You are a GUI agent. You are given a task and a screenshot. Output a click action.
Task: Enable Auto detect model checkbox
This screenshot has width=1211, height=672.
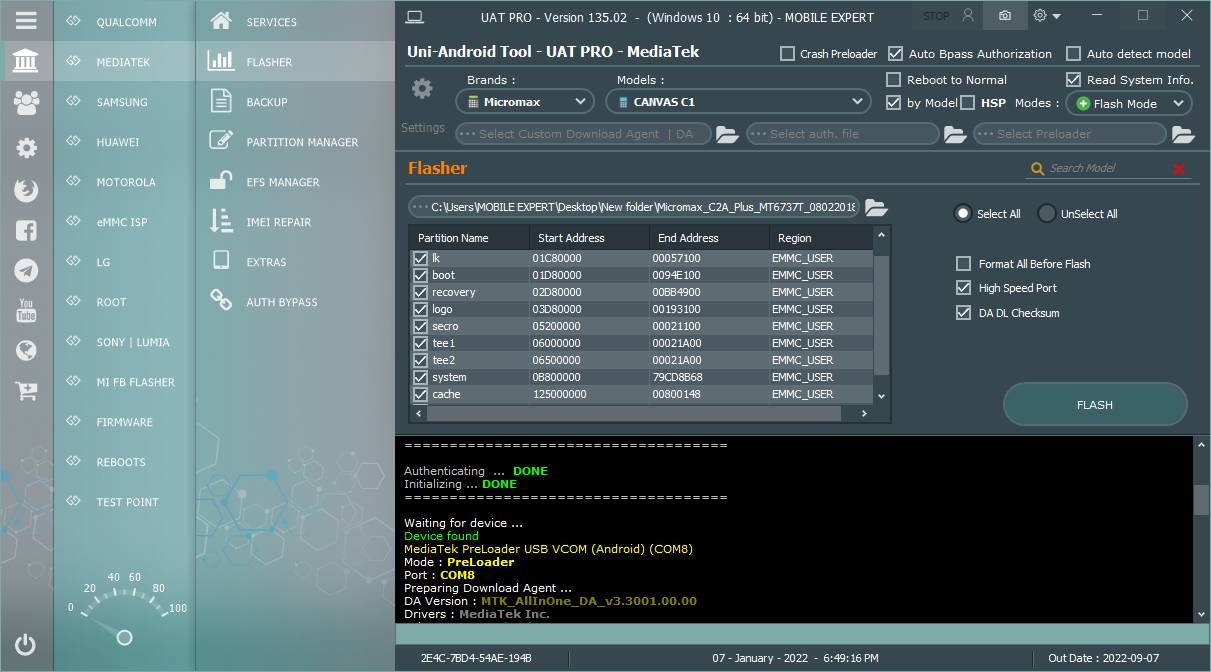[1074, 54]
